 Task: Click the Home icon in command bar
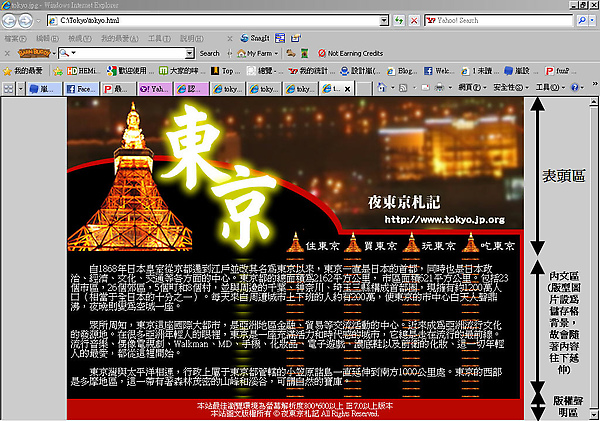click(382, 88)
